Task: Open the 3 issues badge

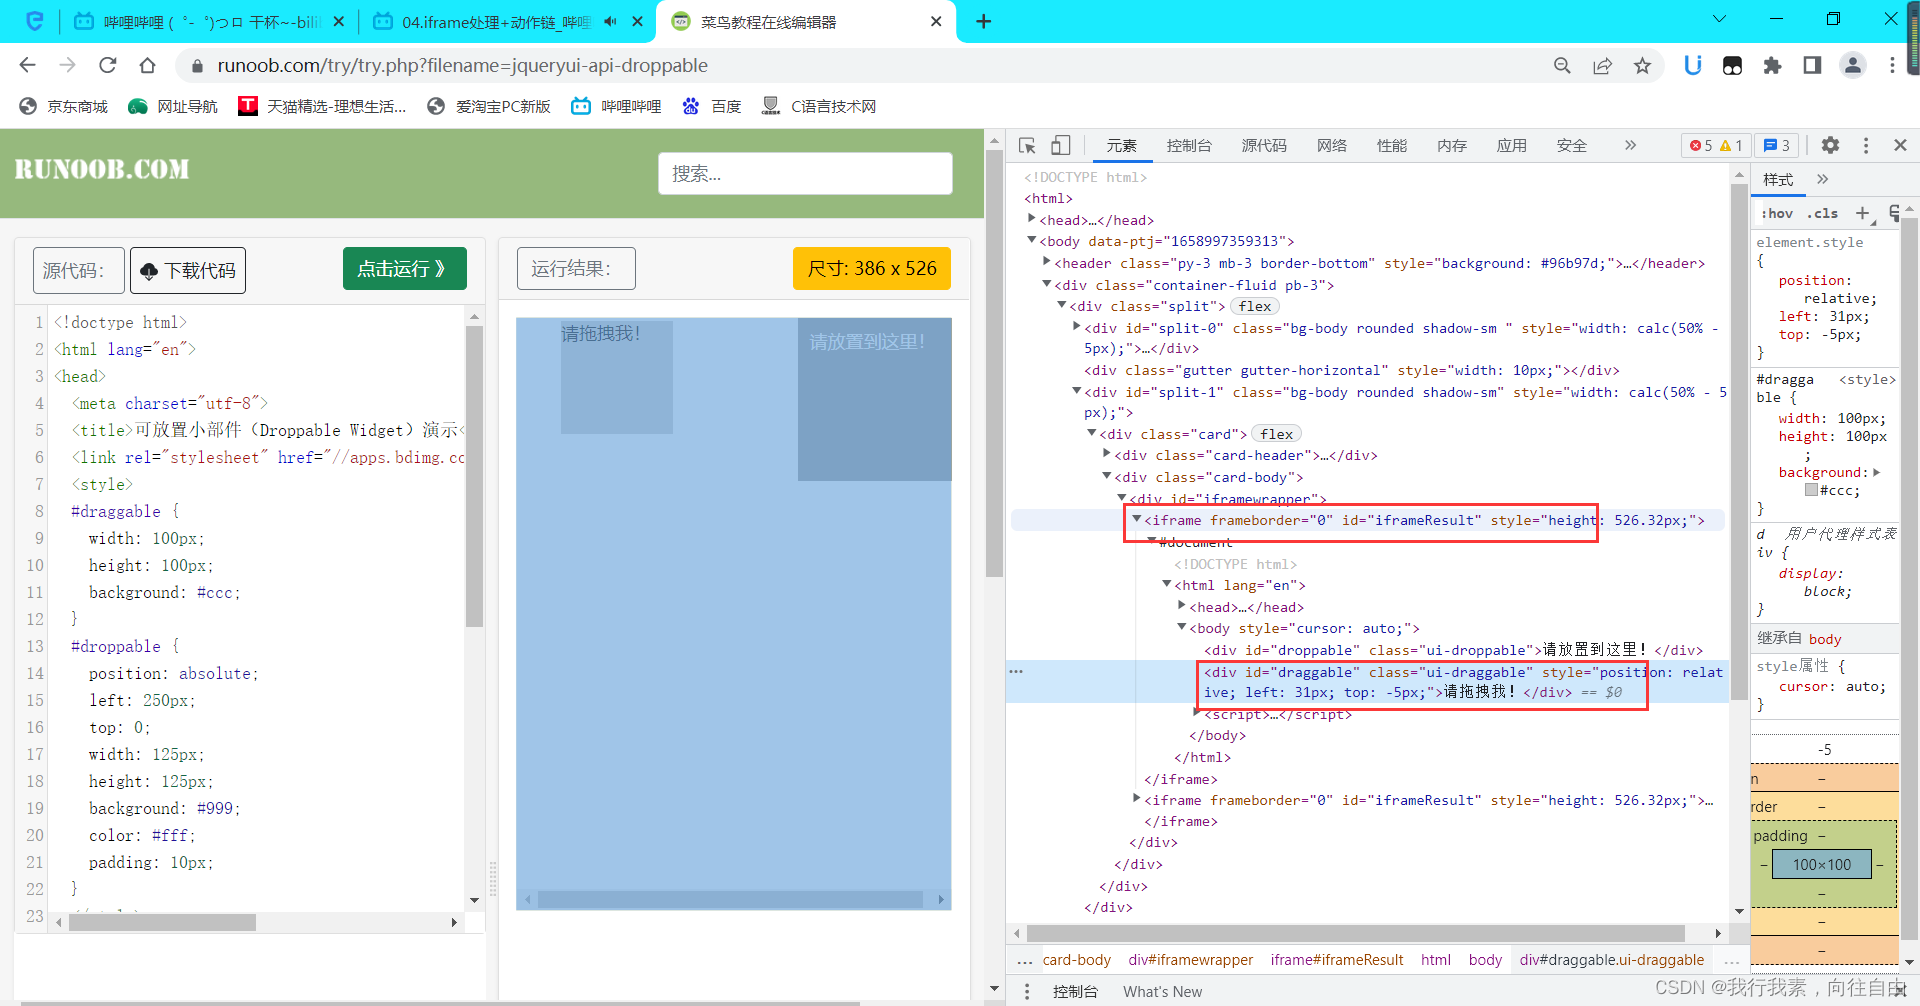Action: point(1777,145)
